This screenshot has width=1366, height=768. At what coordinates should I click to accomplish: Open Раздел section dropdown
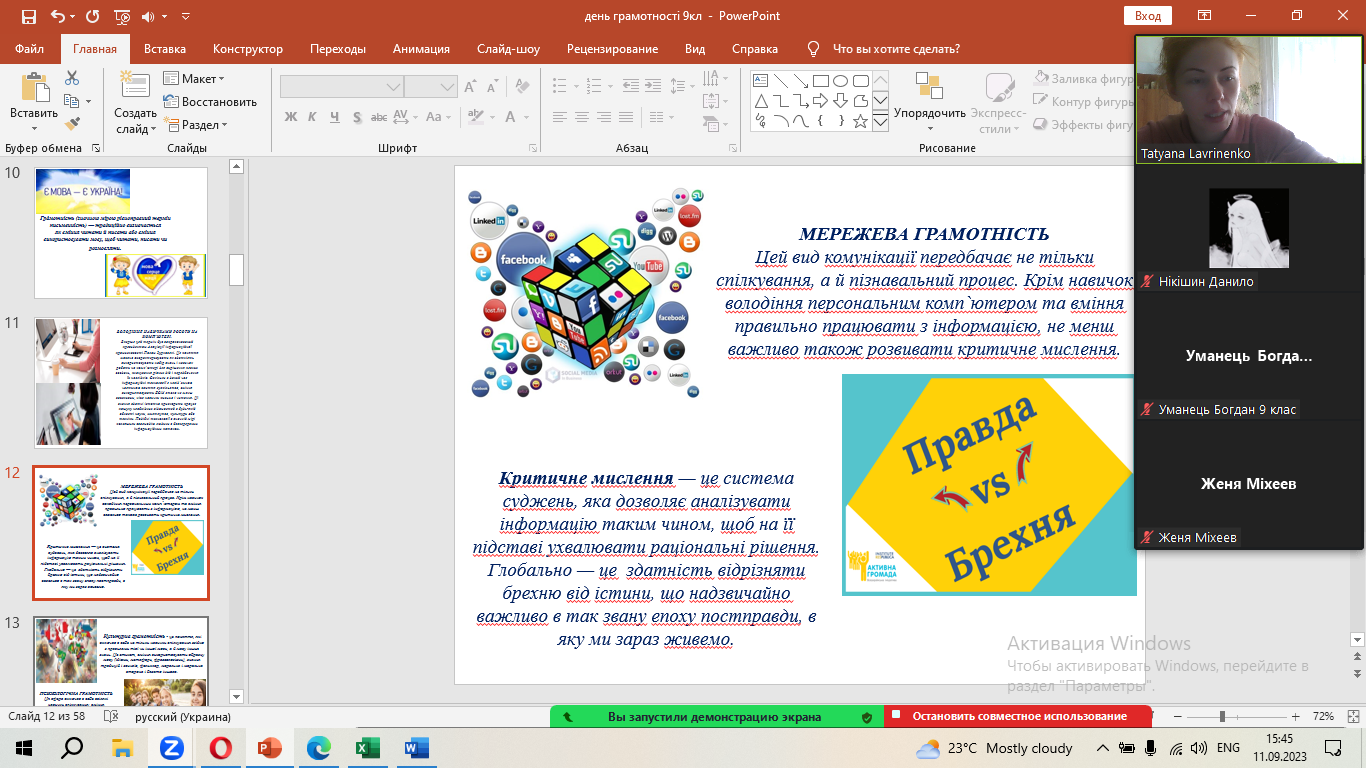pyautogui.click(x=197, y=125)
